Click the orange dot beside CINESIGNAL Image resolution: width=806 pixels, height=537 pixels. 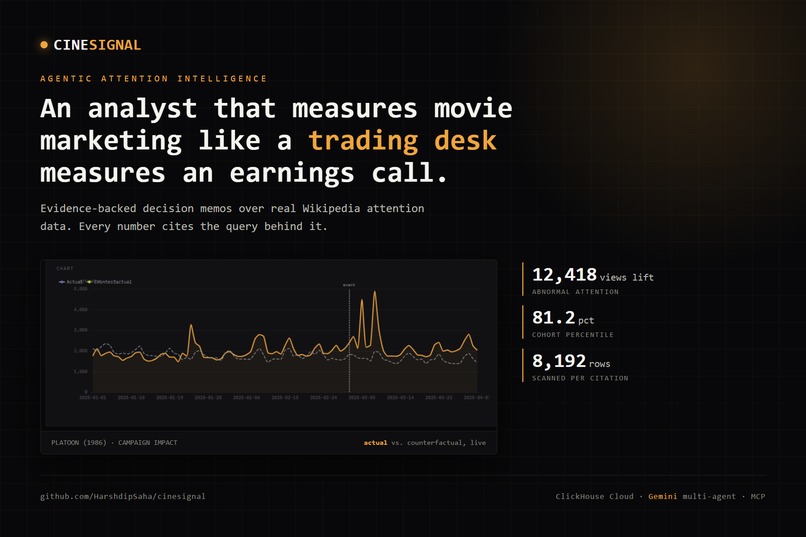coord(44,45)
